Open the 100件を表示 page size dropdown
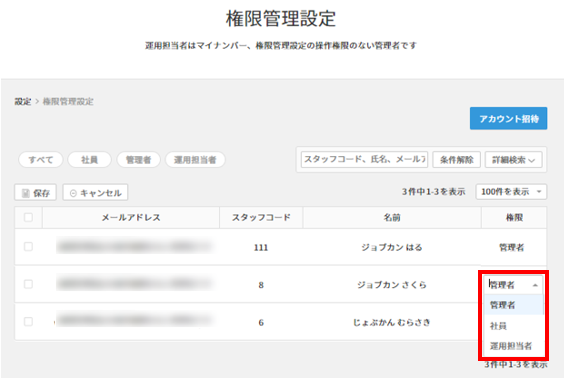This screenshot has width=565, height=379. (x=511, y=192)
